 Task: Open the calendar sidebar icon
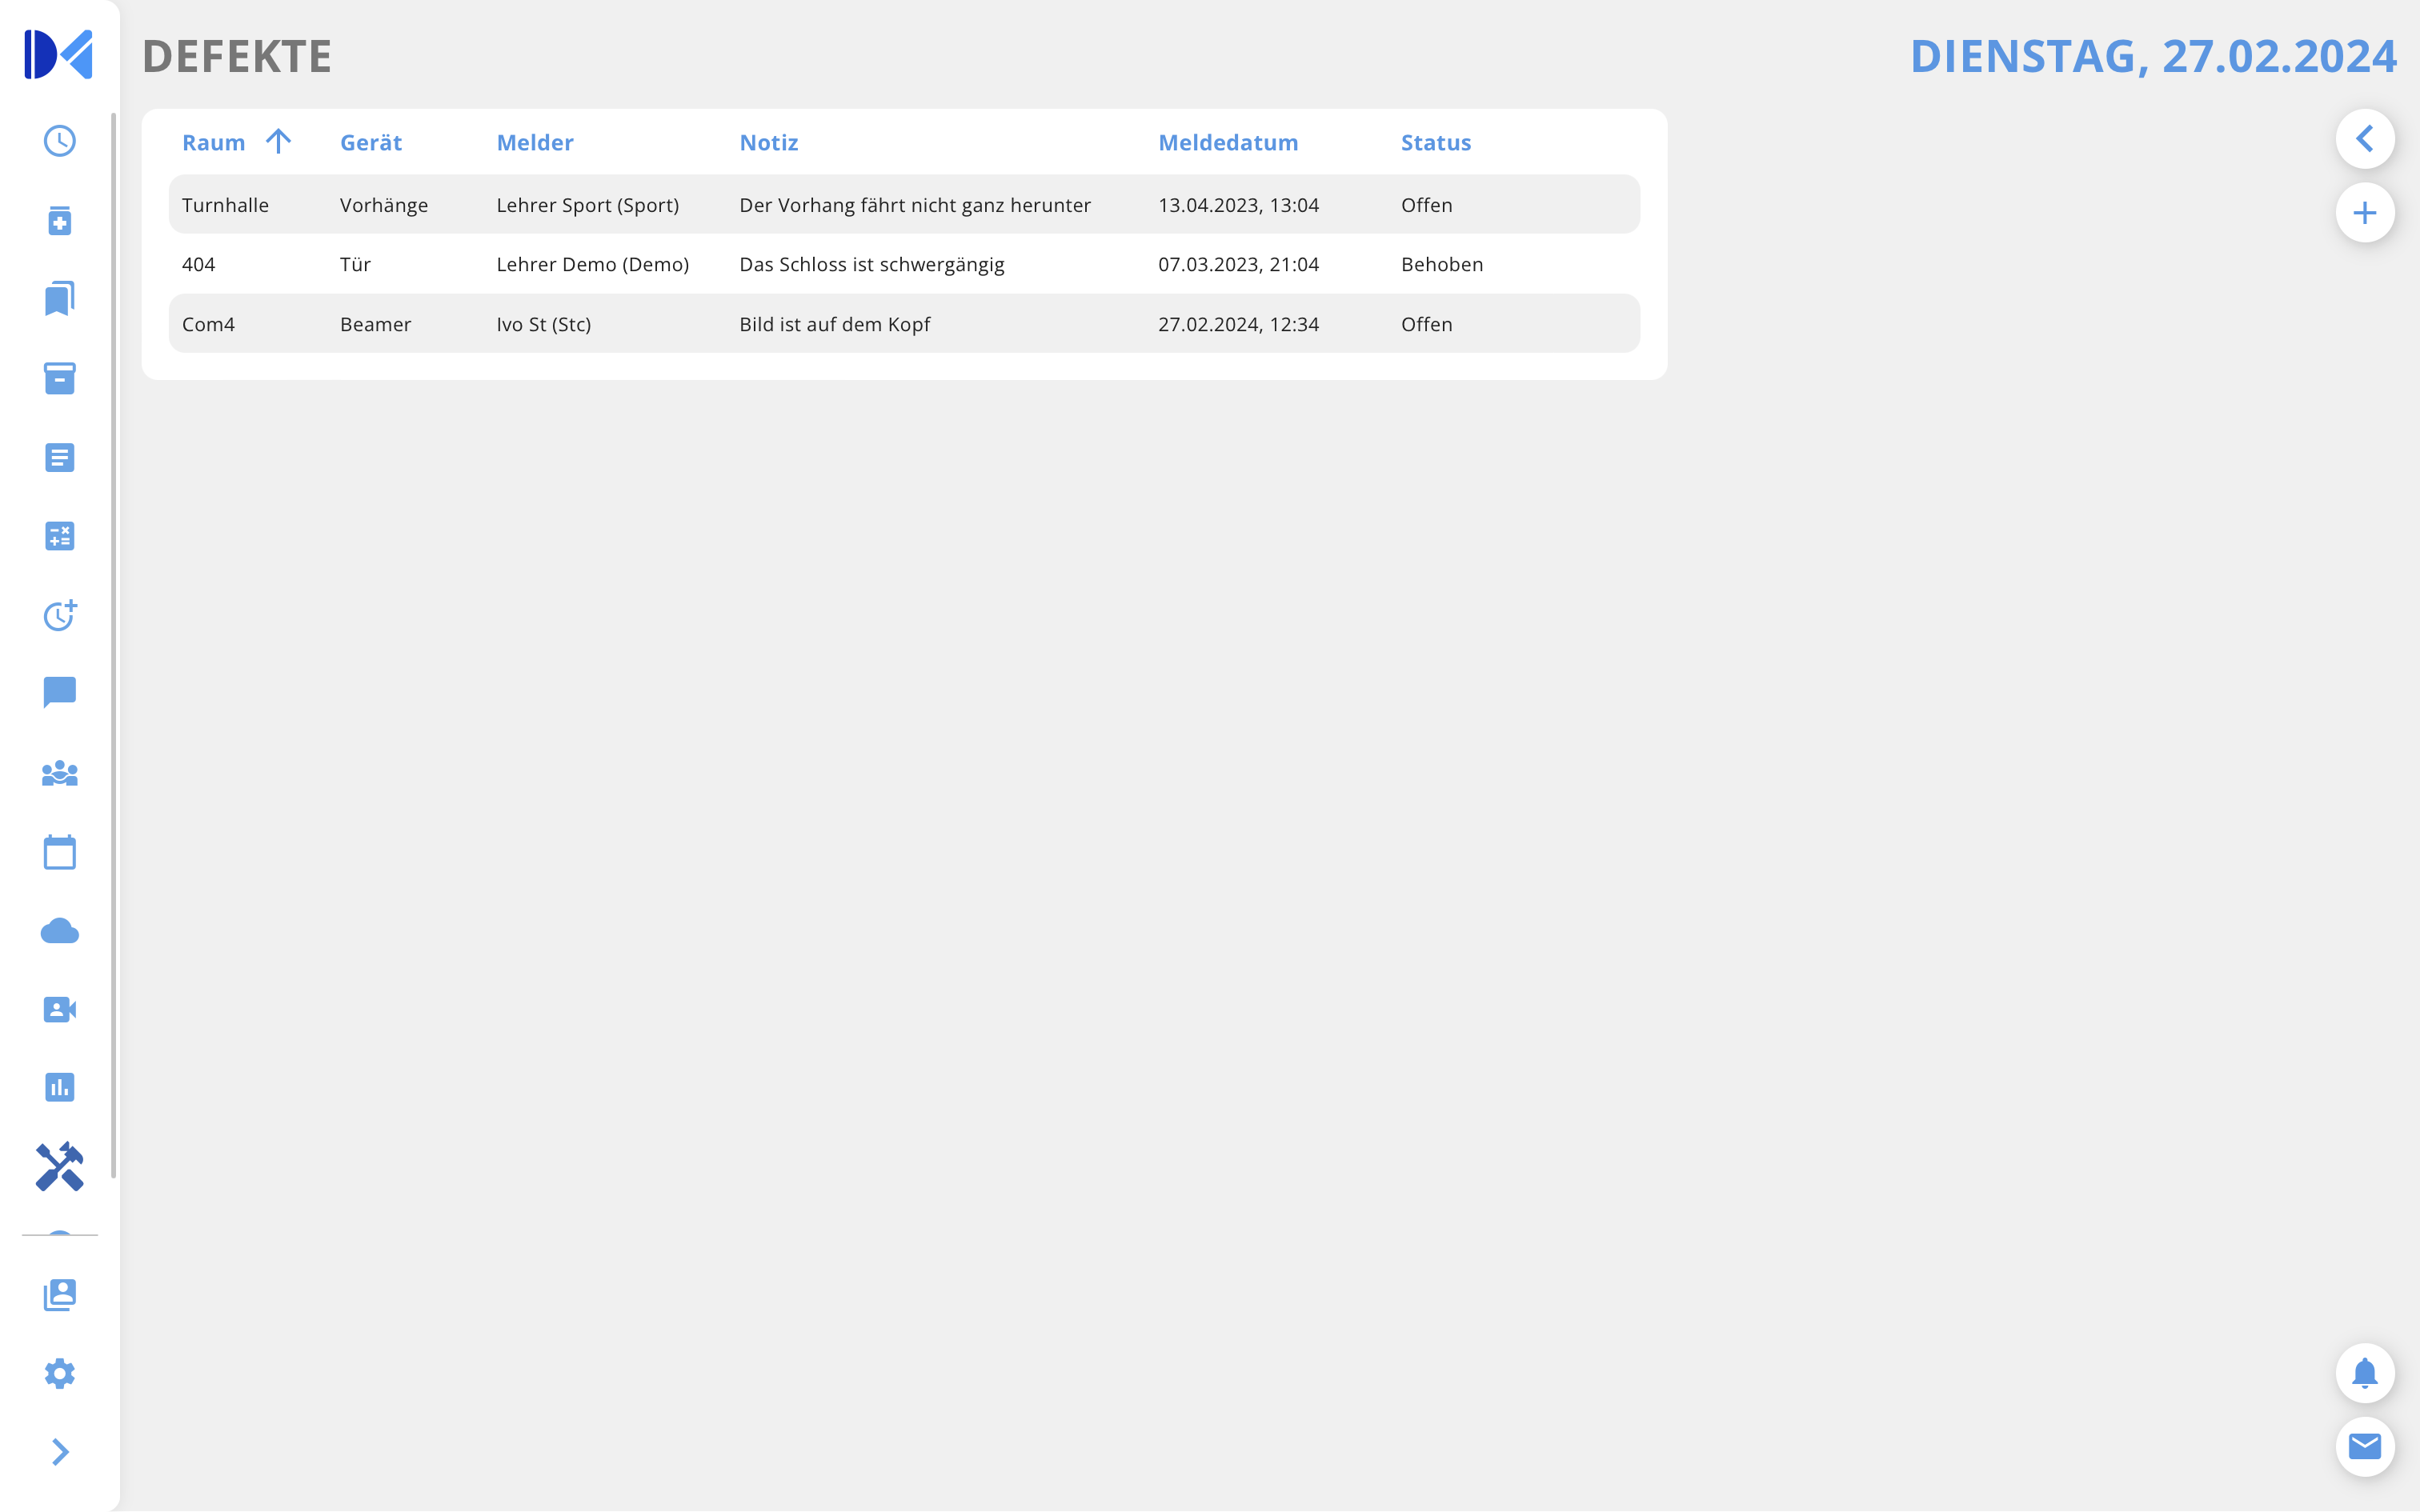pos(60,853)
